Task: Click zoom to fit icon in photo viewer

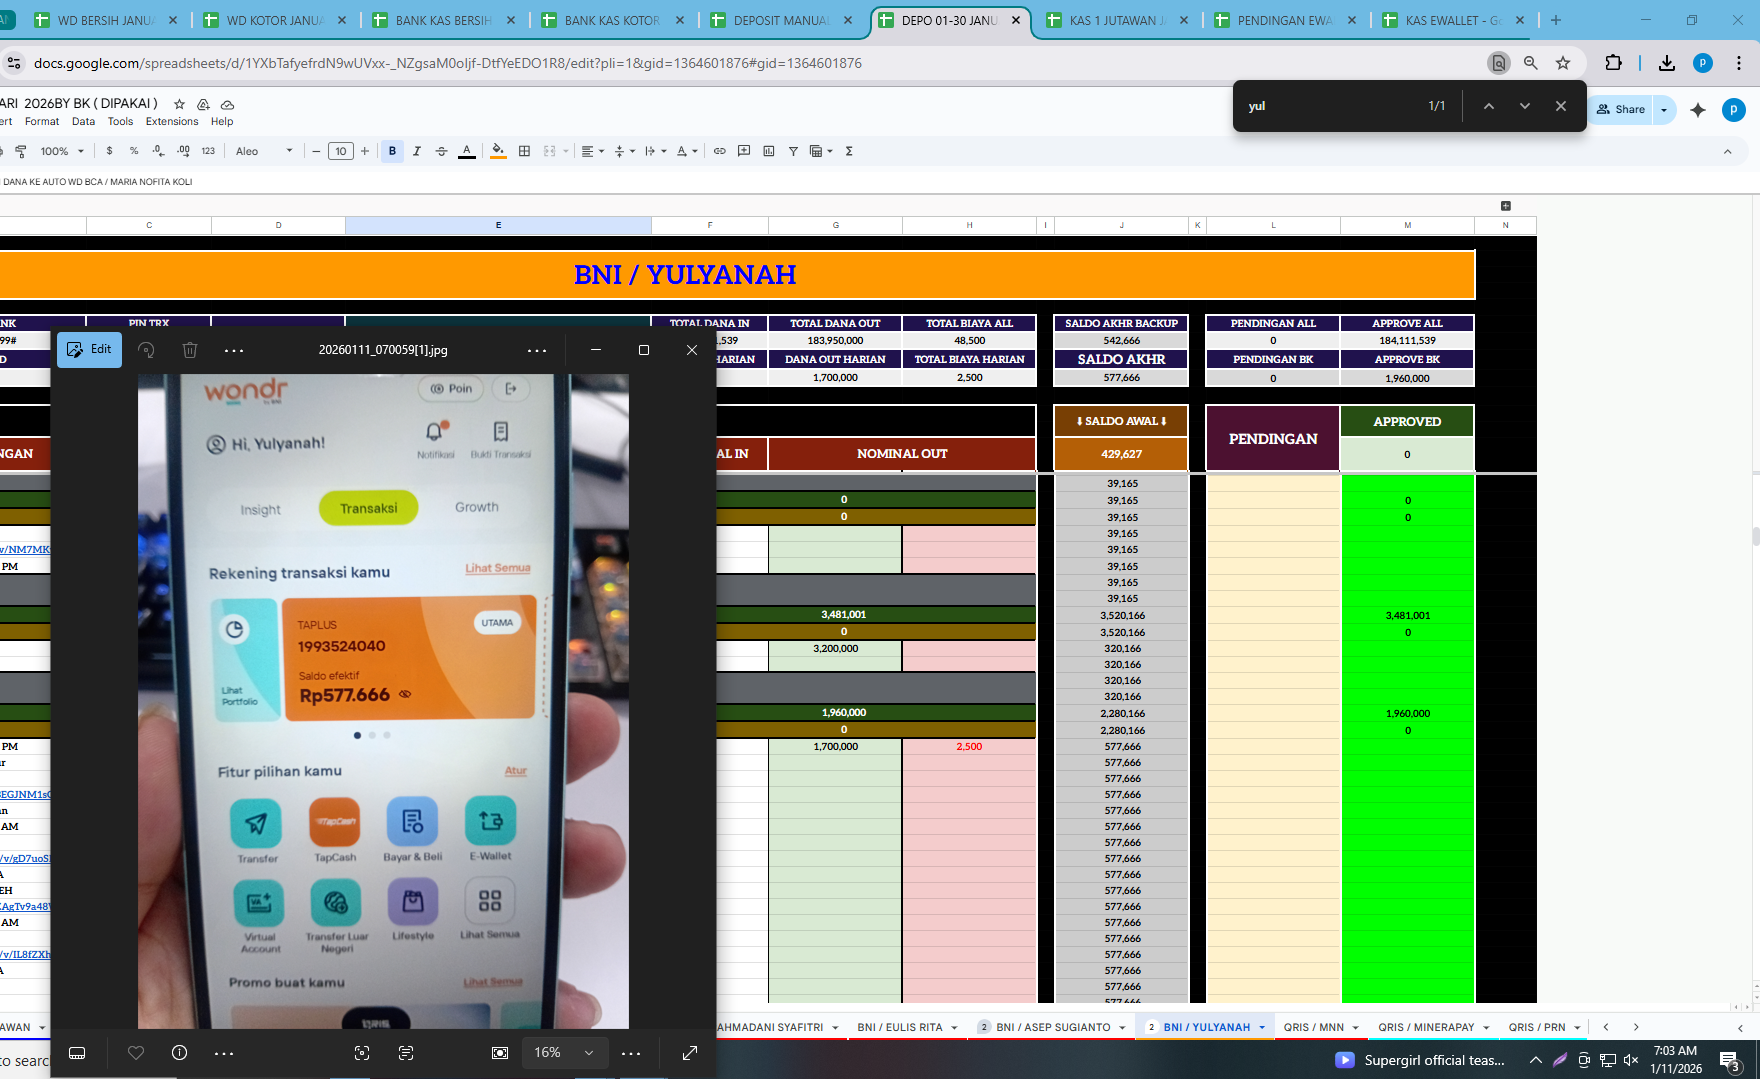Action: click(500, 1053)
